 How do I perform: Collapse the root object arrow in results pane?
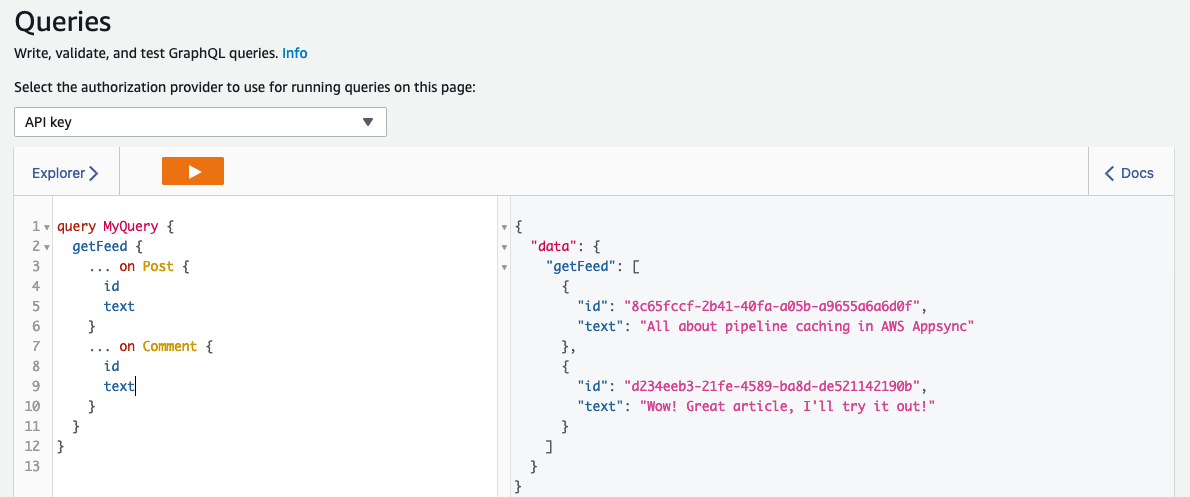[505, 227]
